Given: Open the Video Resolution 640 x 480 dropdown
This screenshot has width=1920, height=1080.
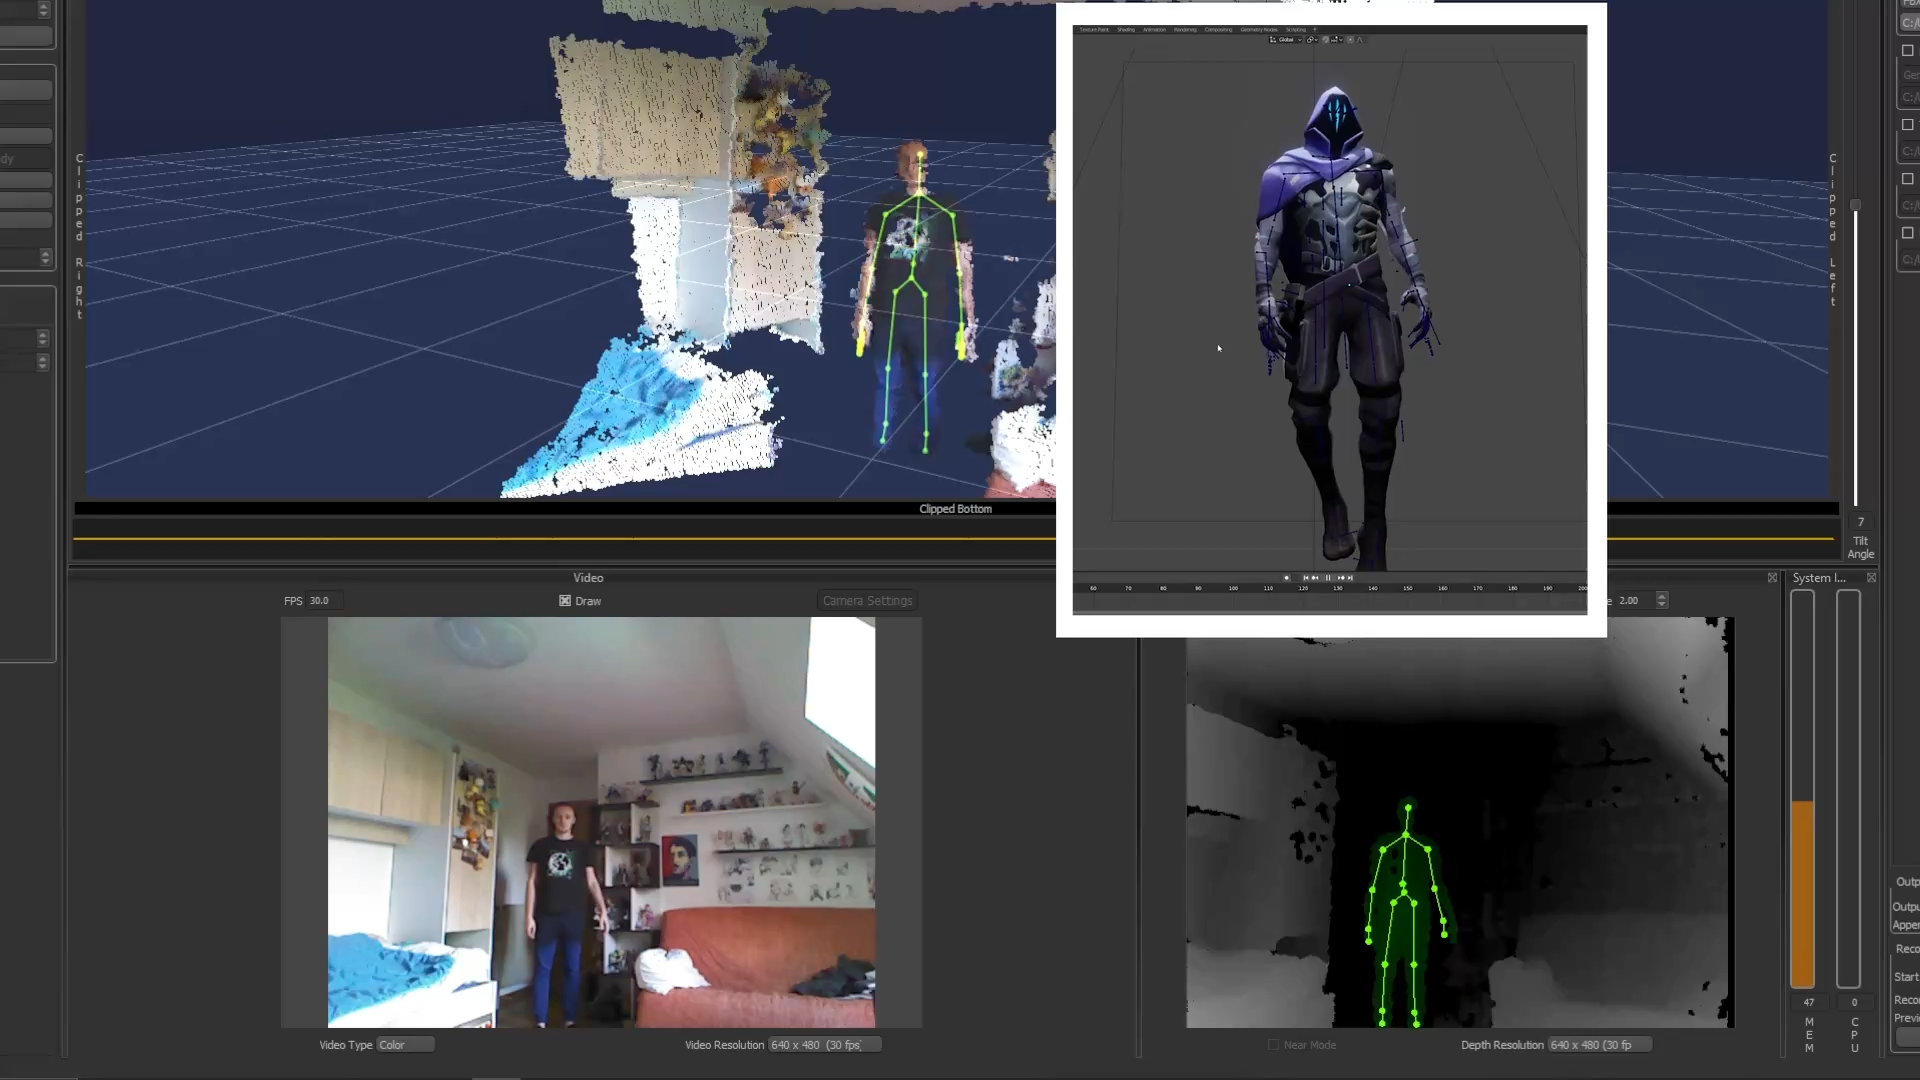Looking at the screenshot, I should point(824,1045).
